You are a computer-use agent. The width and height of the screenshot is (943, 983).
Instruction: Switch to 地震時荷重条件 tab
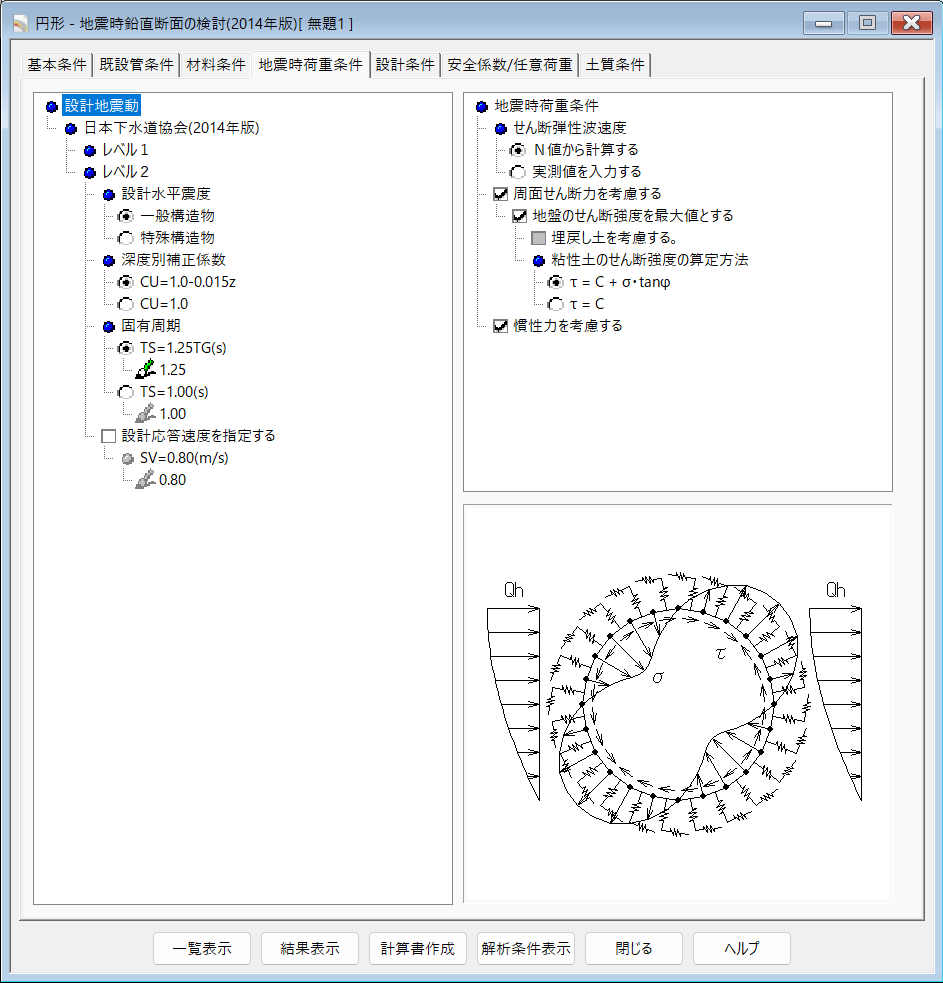pyautogui.click(x=310, y=64)
